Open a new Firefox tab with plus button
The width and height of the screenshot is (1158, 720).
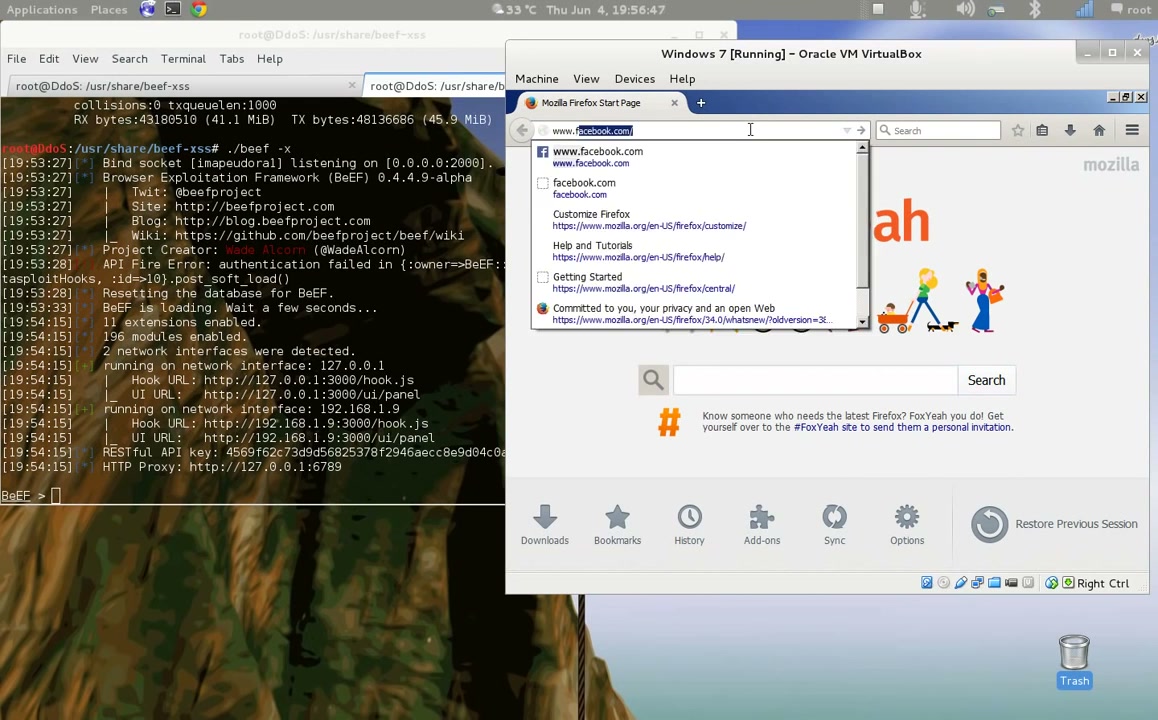pos(701,103)
